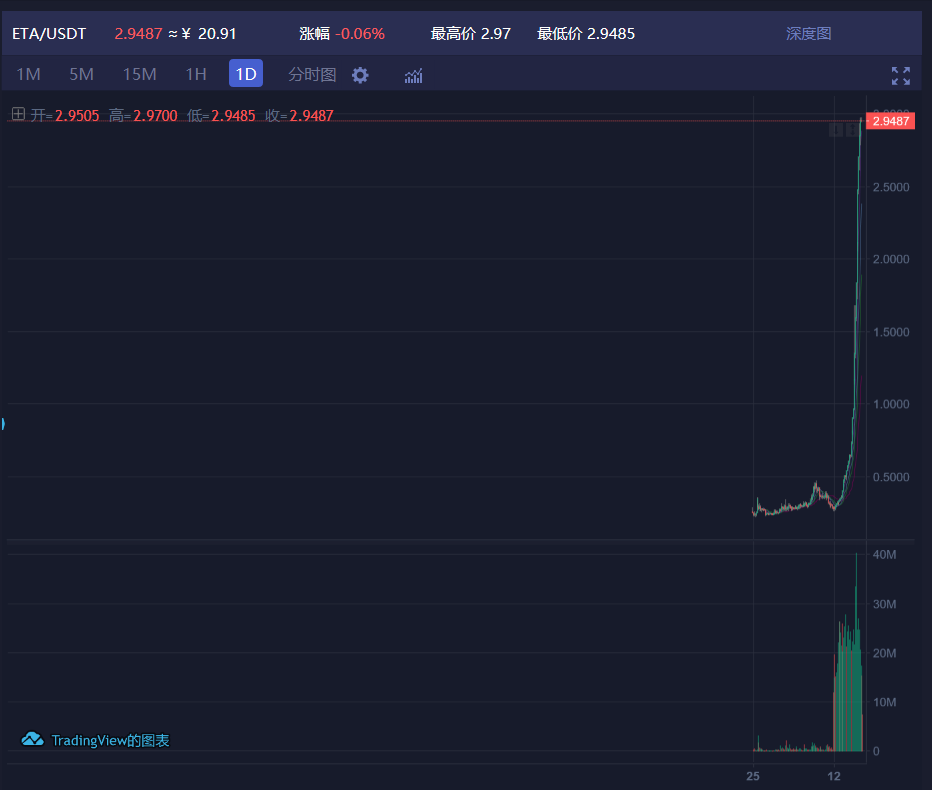The image size is (932, 790).
Task: Switch to the 15M interval
Action: [x=139, y=74]
